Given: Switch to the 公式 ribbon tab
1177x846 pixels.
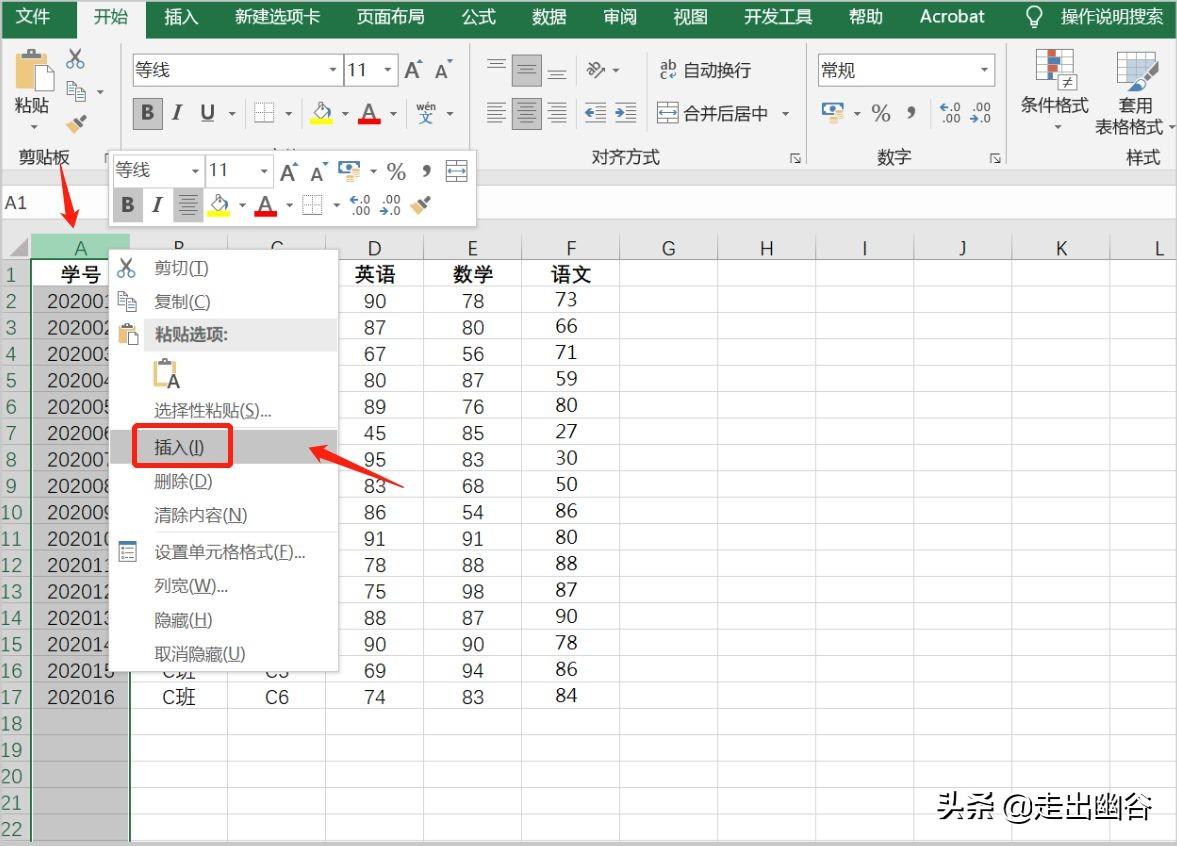Looking at the screenshot, I should [x=479, y=17].
